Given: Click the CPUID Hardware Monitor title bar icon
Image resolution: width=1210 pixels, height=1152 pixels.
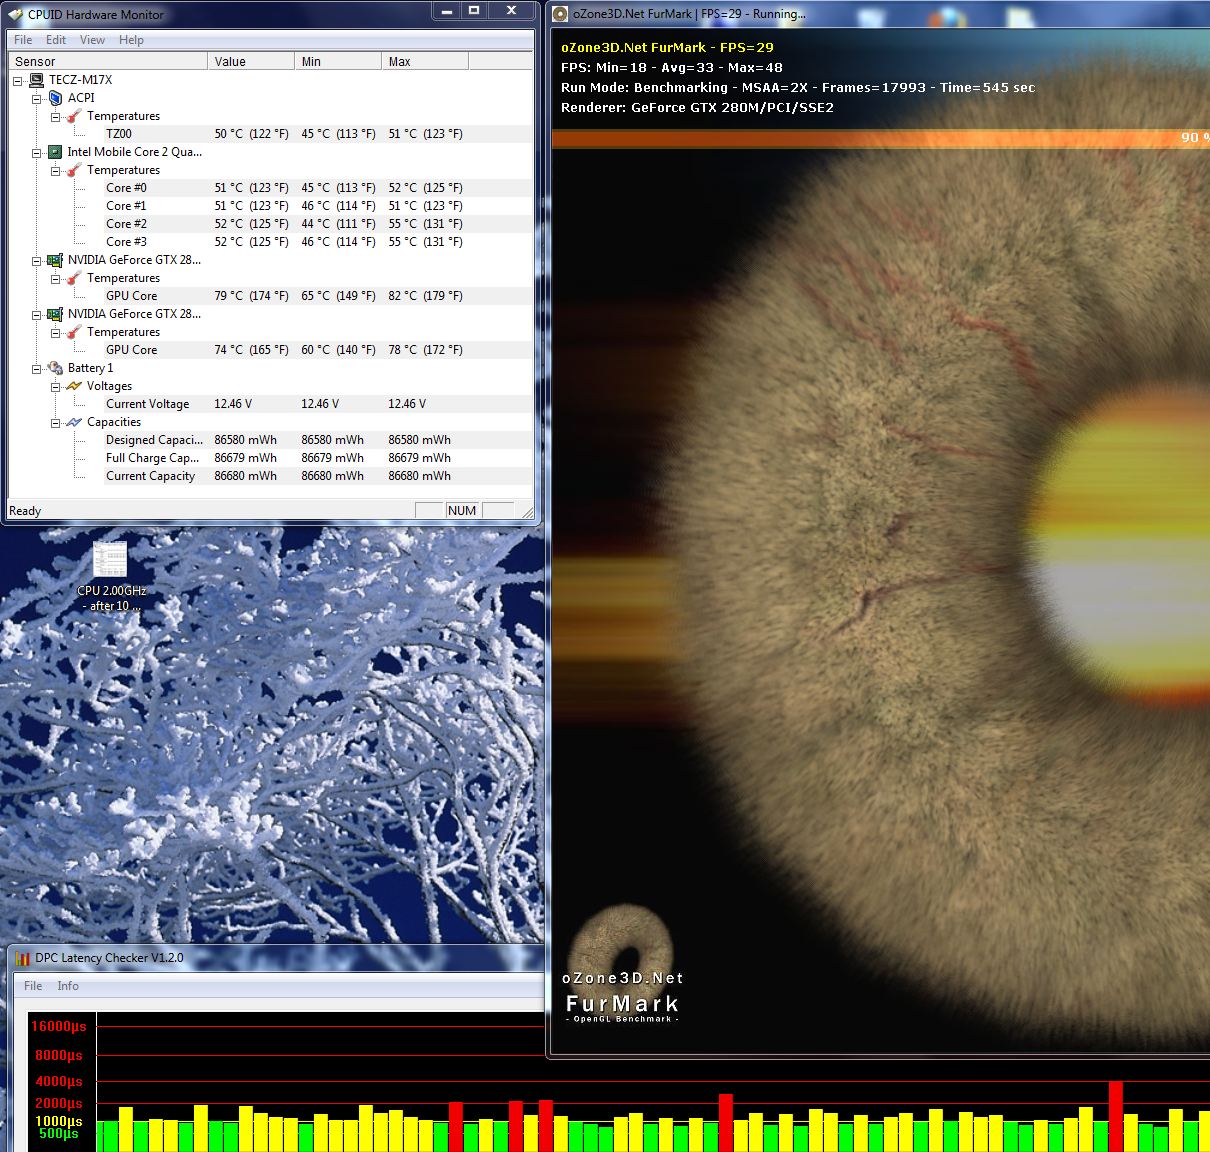Looking at the screenshot, I should pyautogui.click(x=15, y=15).
